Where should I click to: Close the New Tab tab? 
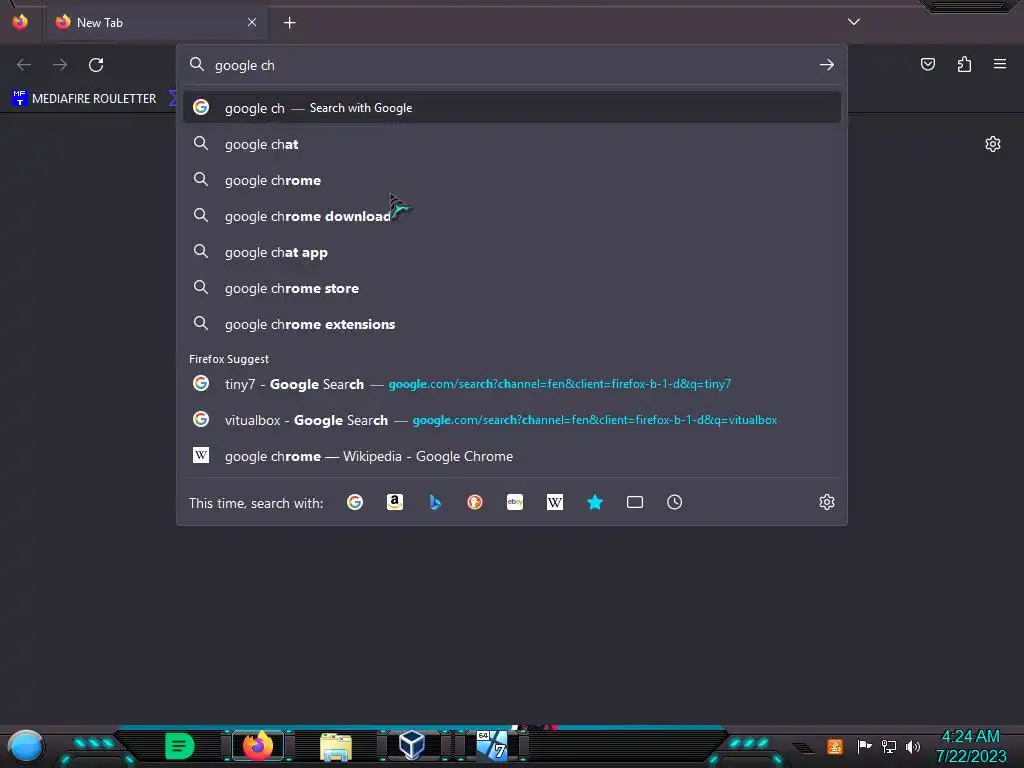(x=252, y=22)
